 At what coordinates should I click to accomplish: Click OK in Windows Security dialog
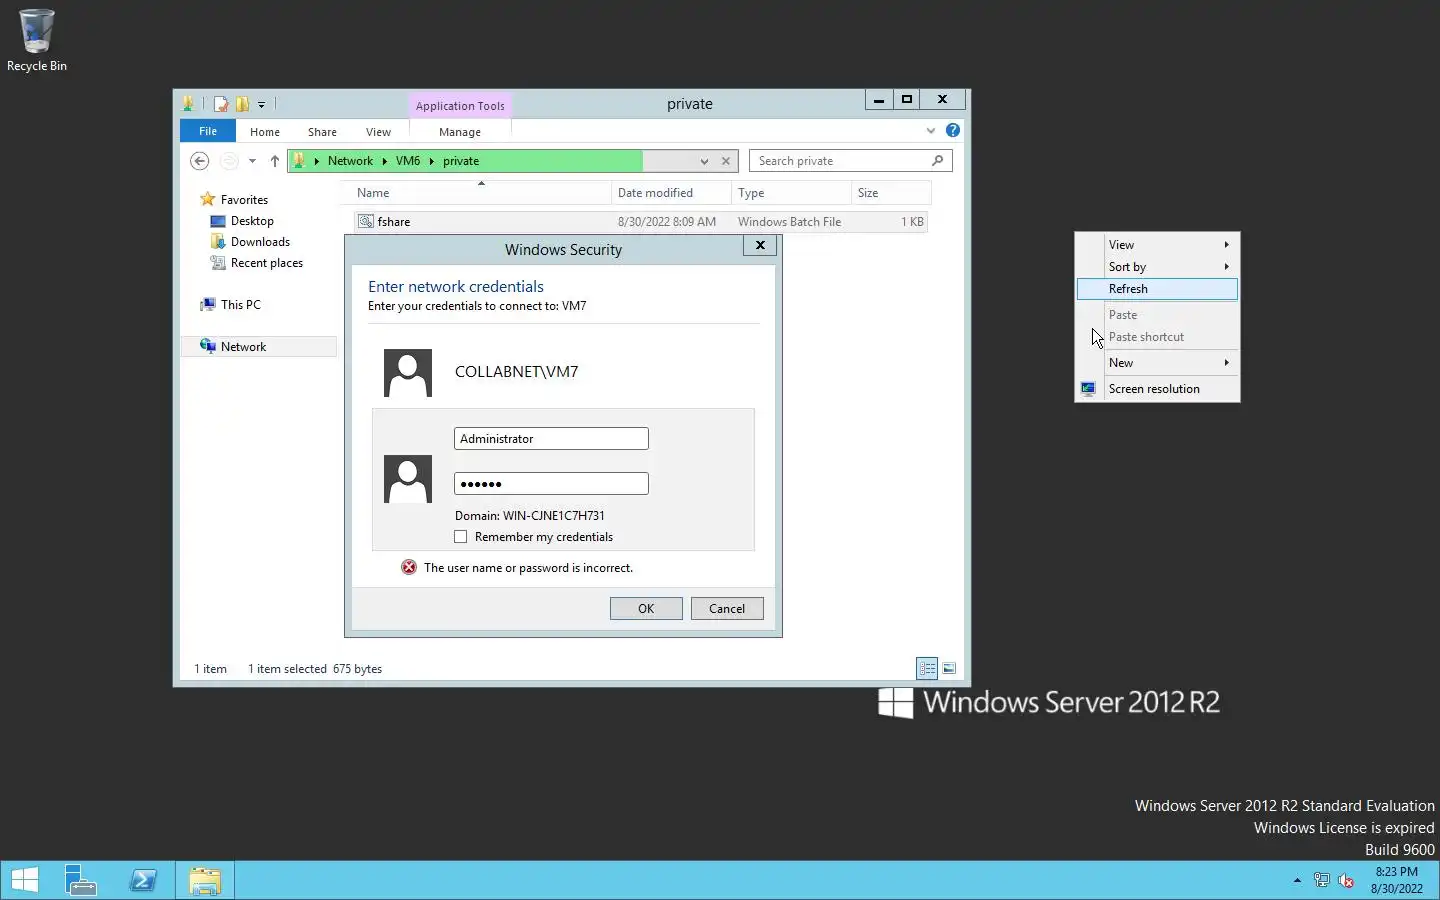pos(646,609)
